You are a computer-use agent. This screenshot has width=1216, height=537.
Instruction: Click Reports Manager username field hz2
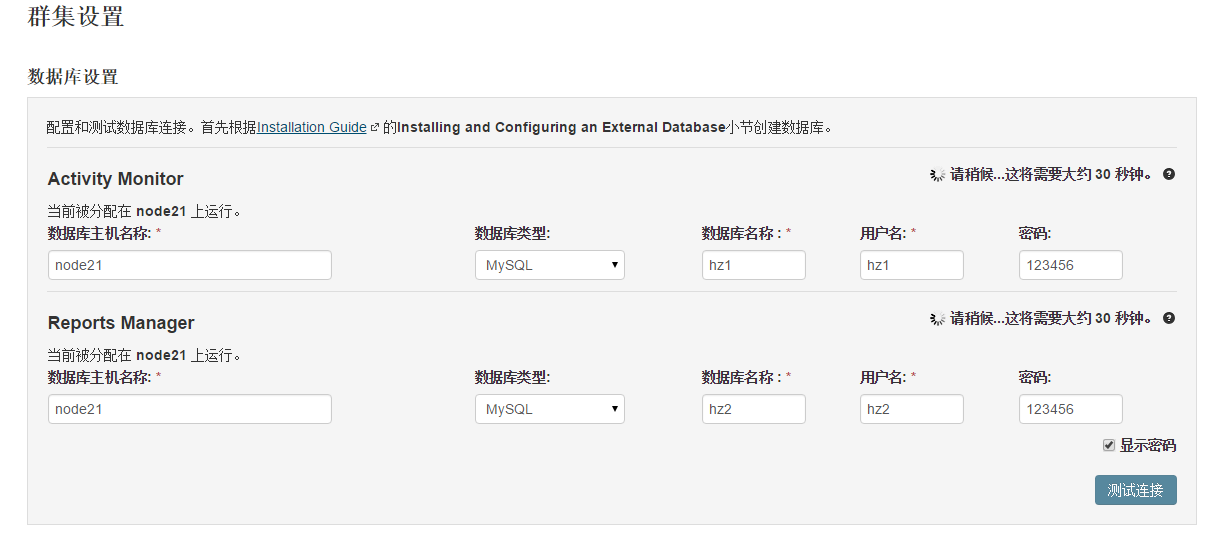click(x=912, y=409)
